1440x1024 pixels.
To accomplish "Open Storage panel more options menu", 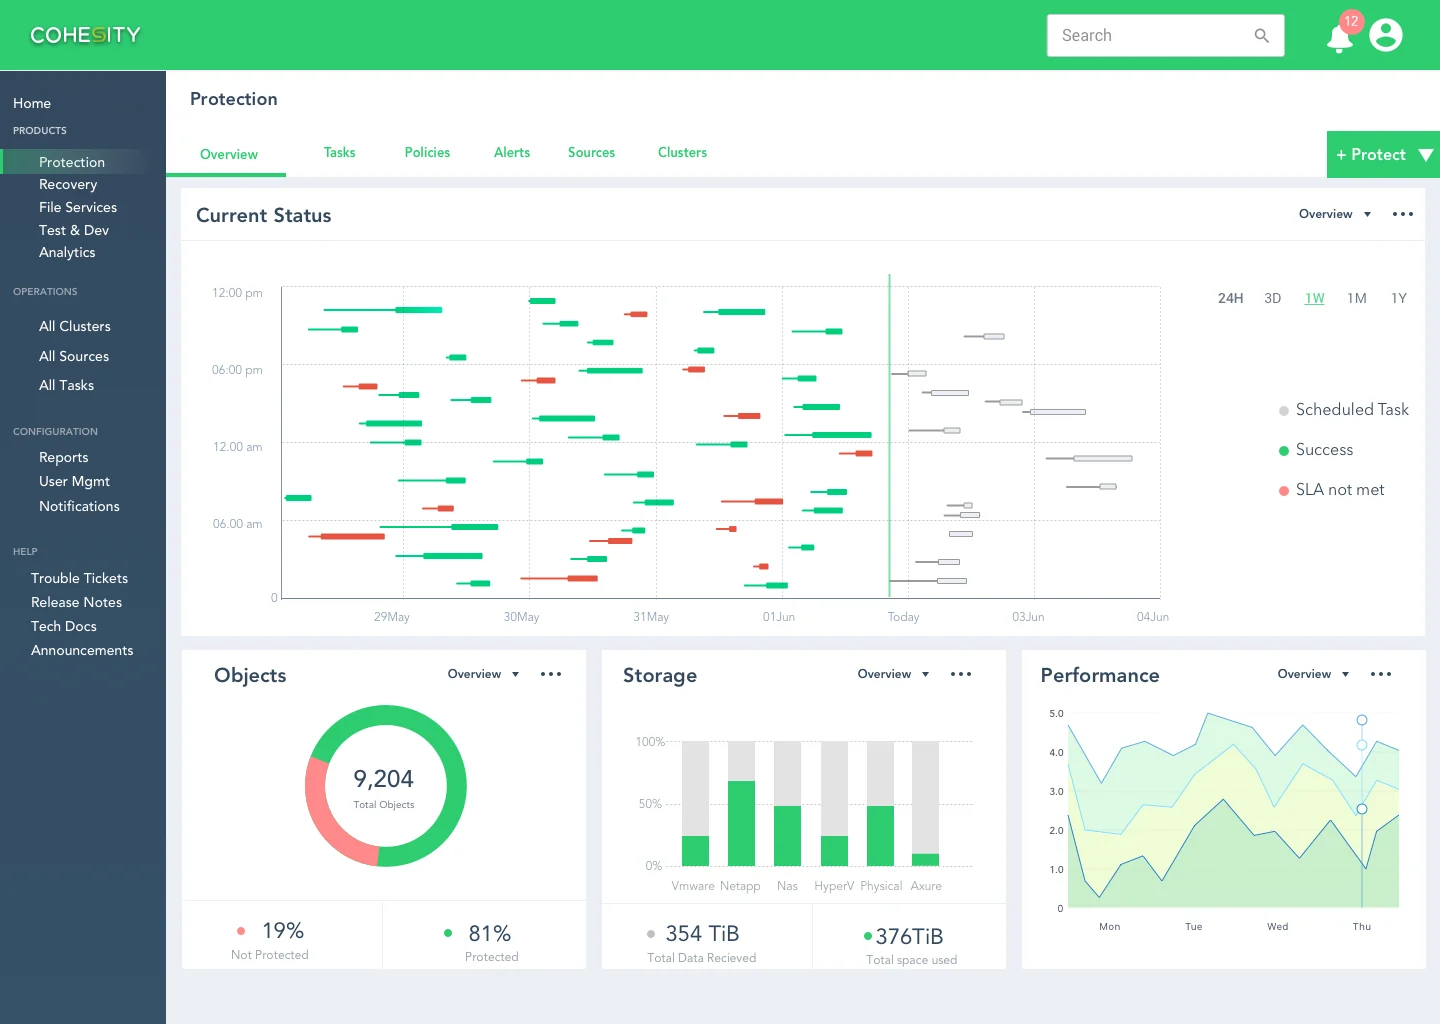I will [961, 674].
